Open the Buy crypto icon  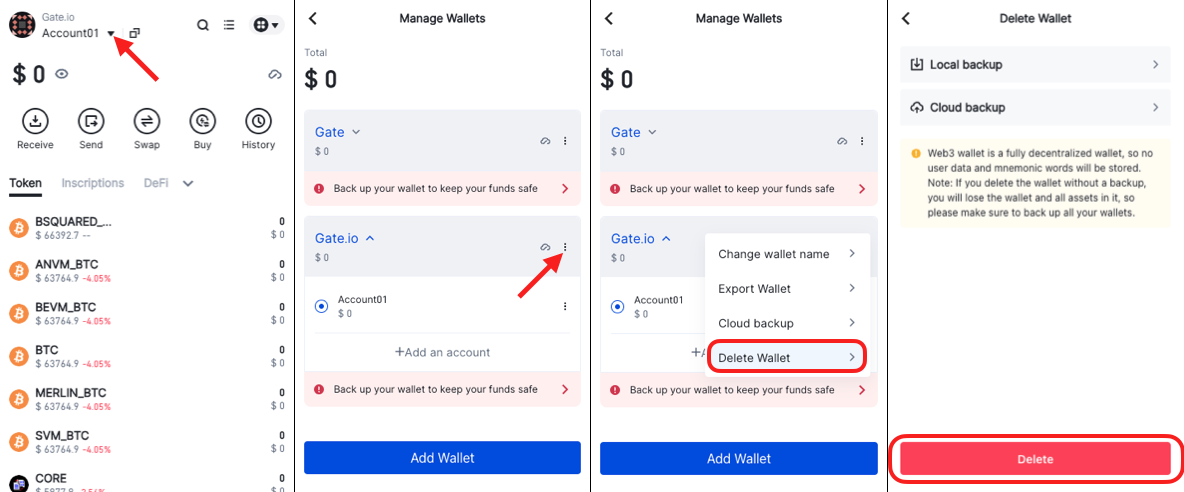[x=203, y=122]
